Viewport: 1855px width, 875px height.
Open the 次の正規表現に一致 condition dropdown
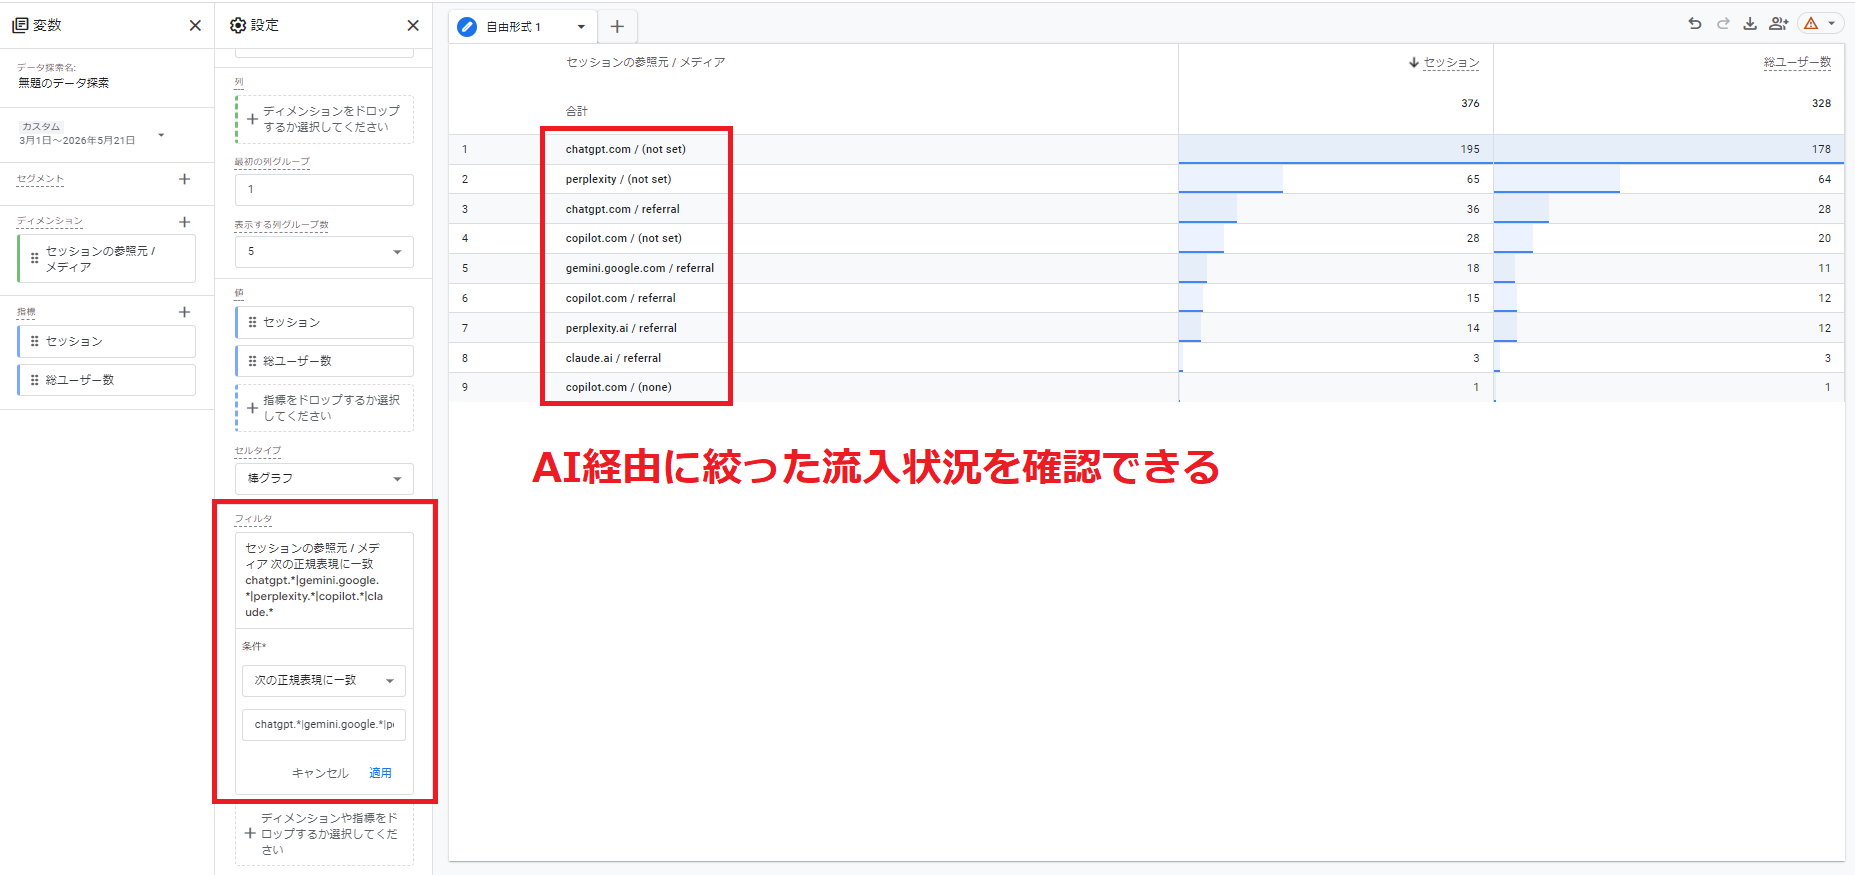point(324,680)
